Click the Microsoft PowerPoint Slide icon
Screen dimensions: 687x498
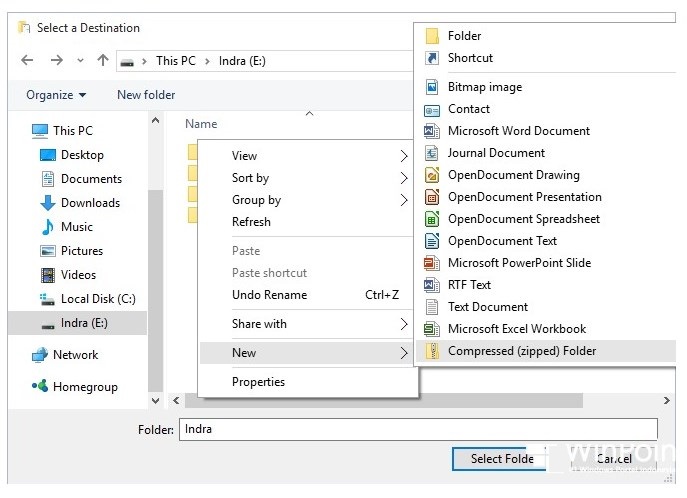point(432,263)
